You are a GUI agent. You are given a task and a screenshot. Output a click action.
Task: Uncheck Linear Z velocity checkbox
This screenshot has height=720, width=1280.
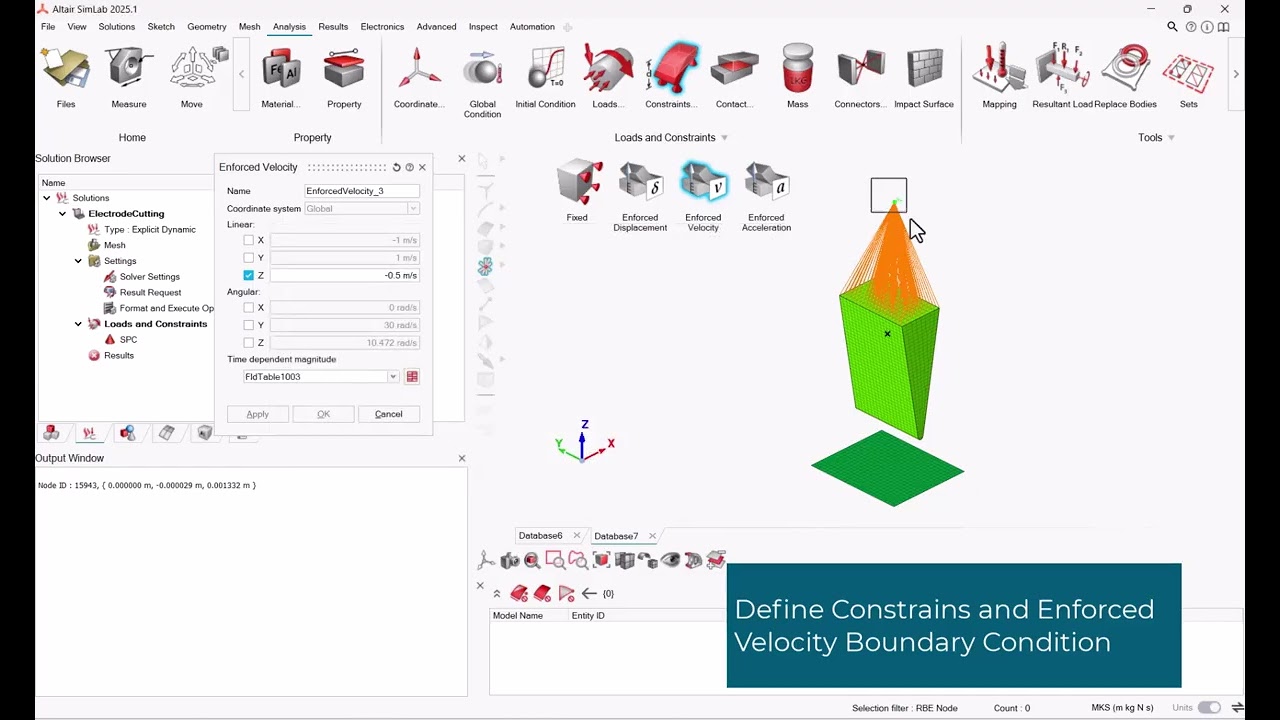point(249,275)
